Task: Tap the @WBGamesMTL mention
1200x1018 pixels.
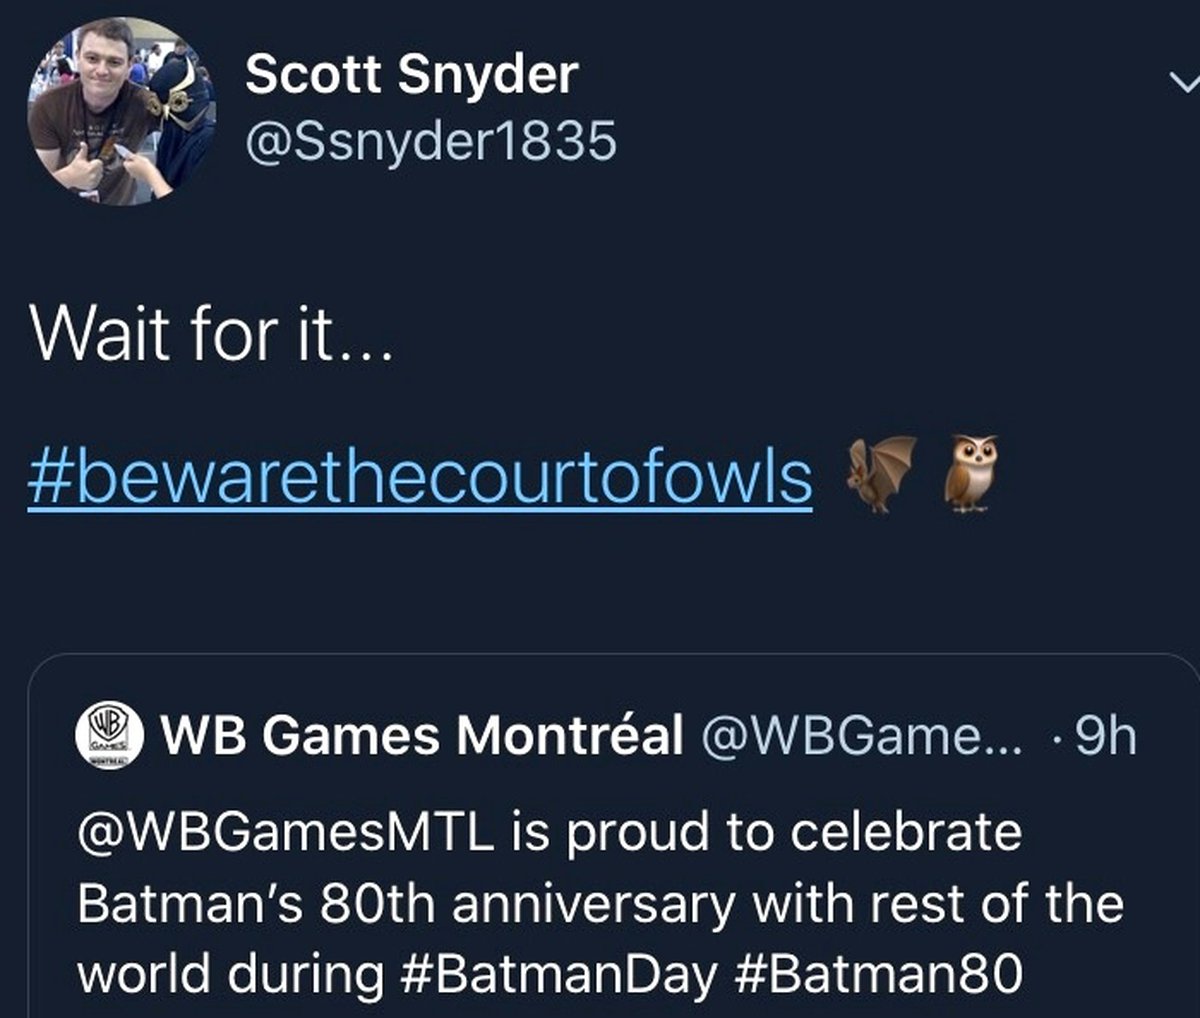Action: point(285,833)
